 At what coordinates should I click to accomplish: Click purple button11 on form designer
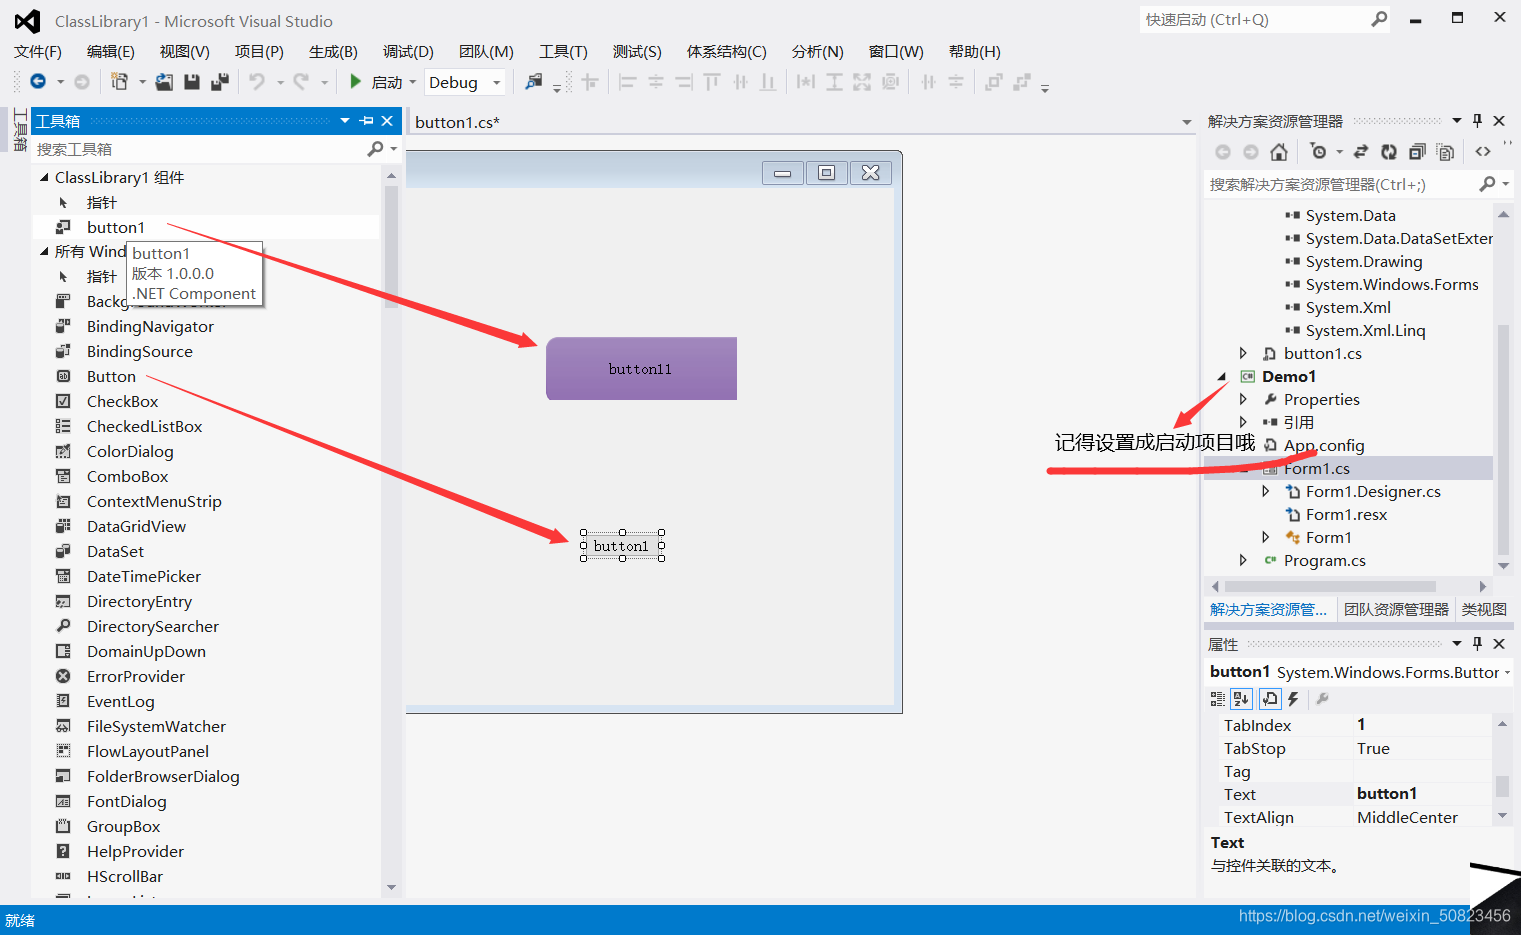coord(641,369)
